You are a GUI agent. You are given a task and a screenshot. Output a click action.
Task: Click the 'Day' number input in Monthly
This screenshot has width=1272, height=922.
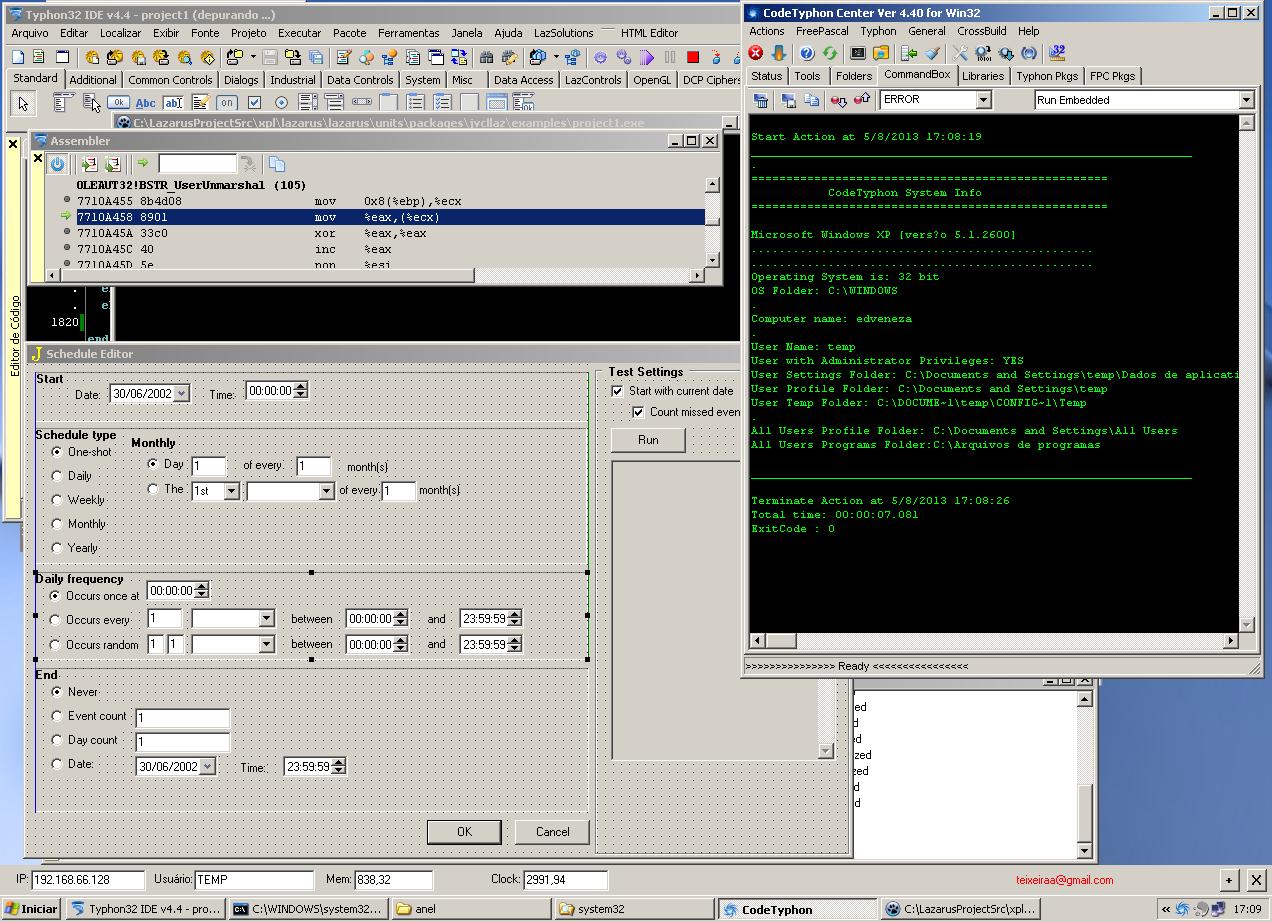tap(209, 466)
